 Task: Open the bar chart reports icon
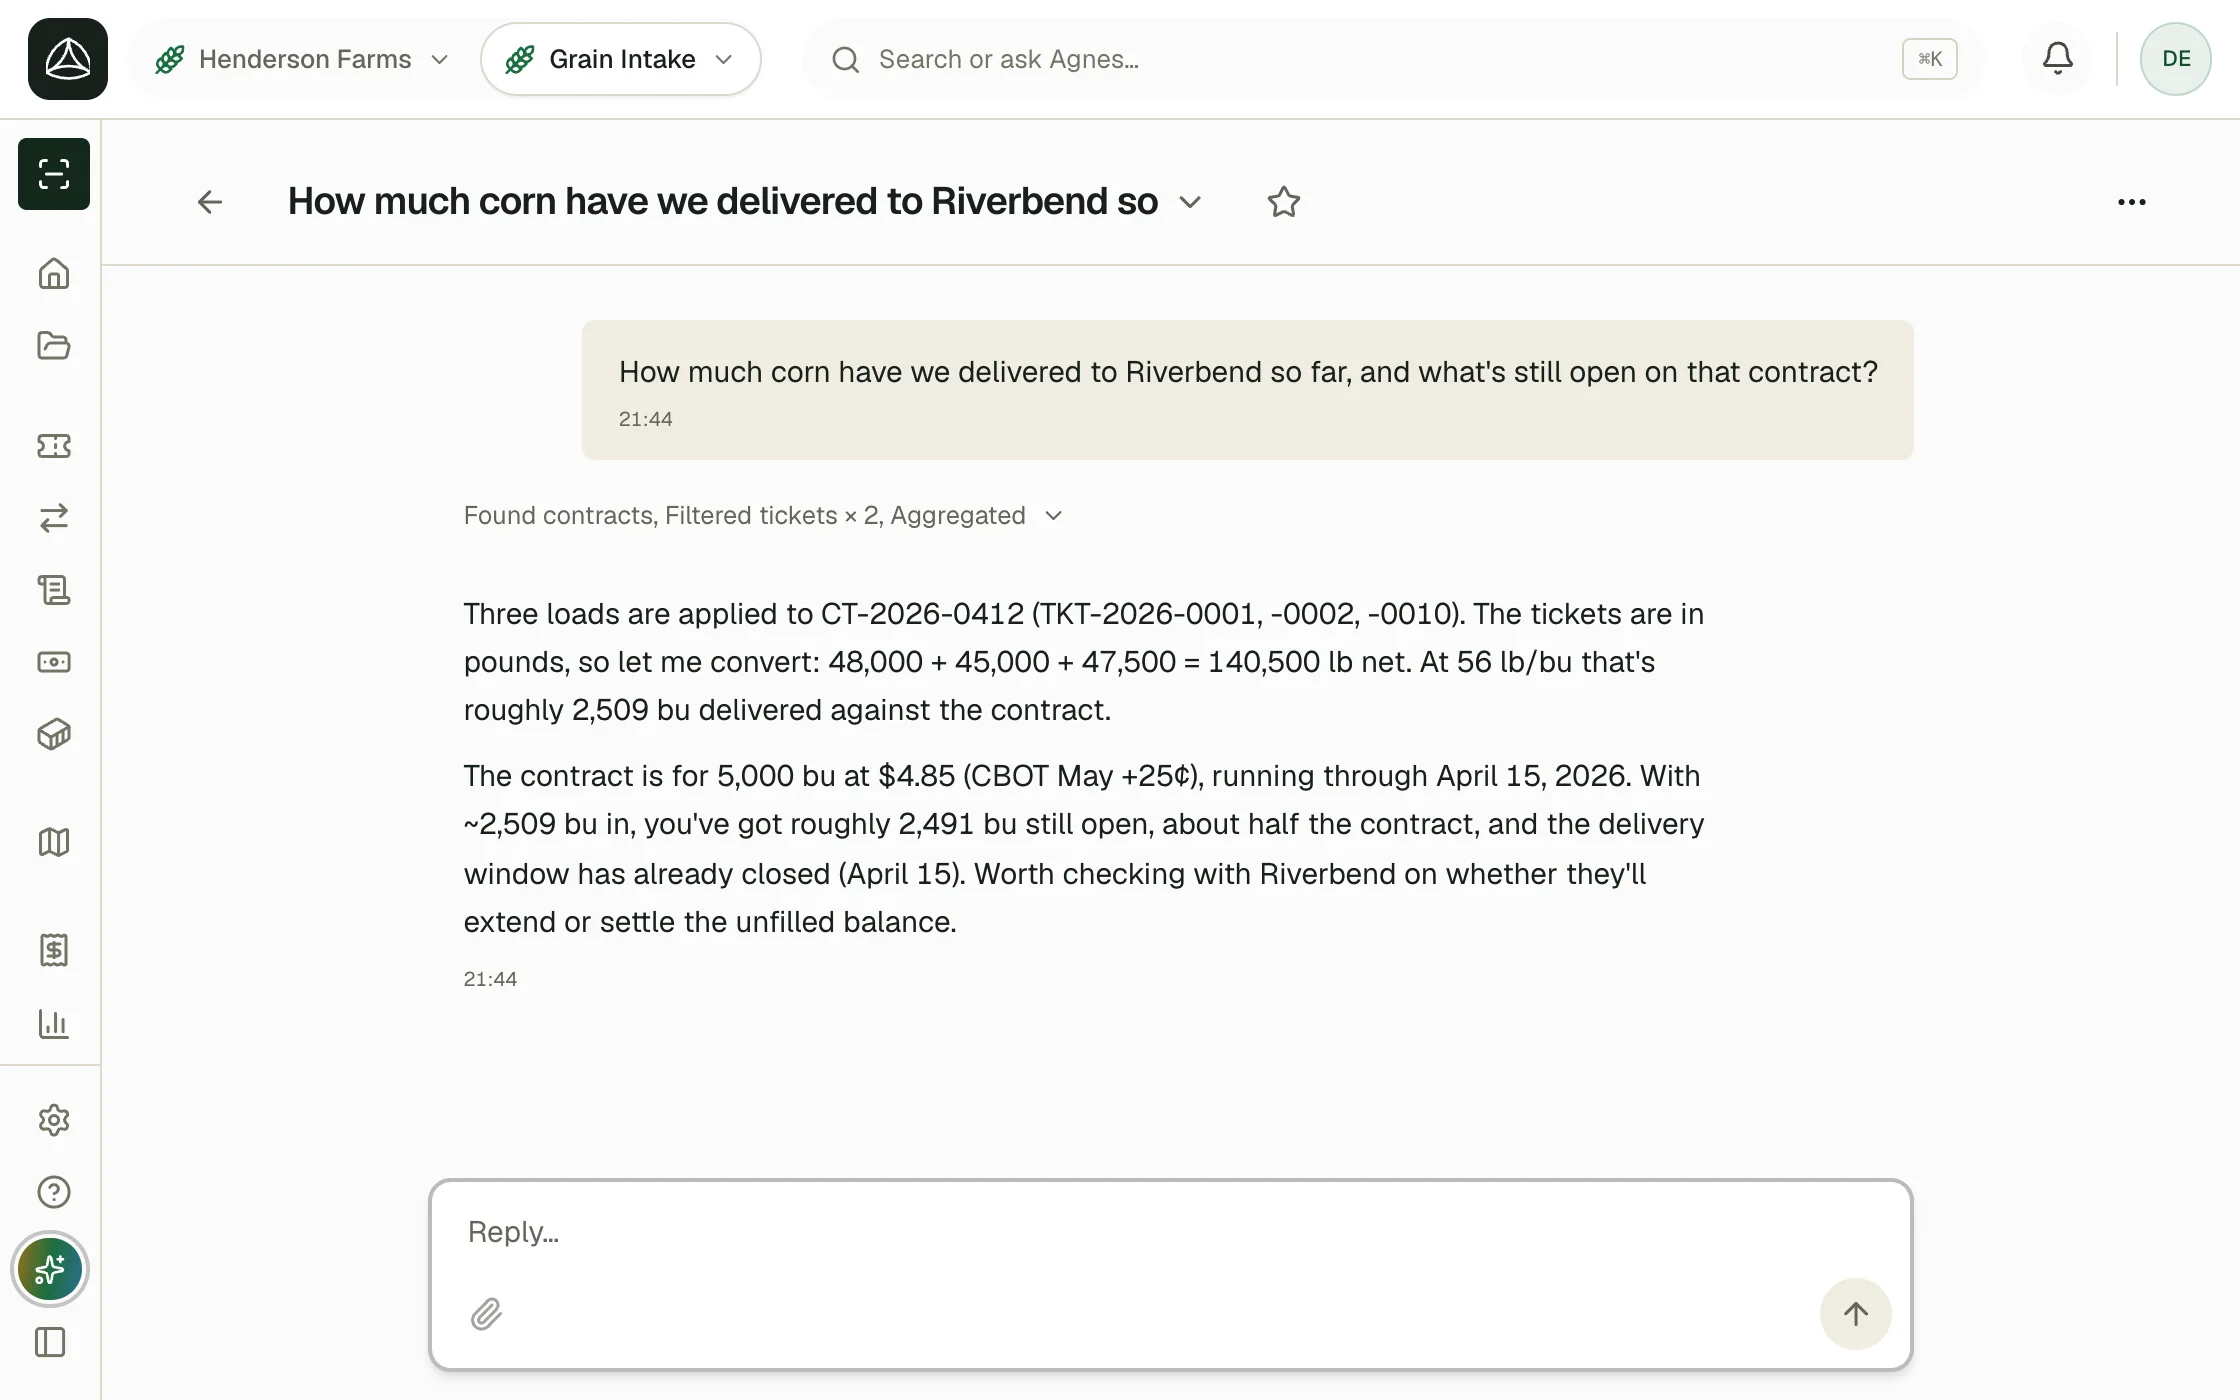tap(54, 1024)
